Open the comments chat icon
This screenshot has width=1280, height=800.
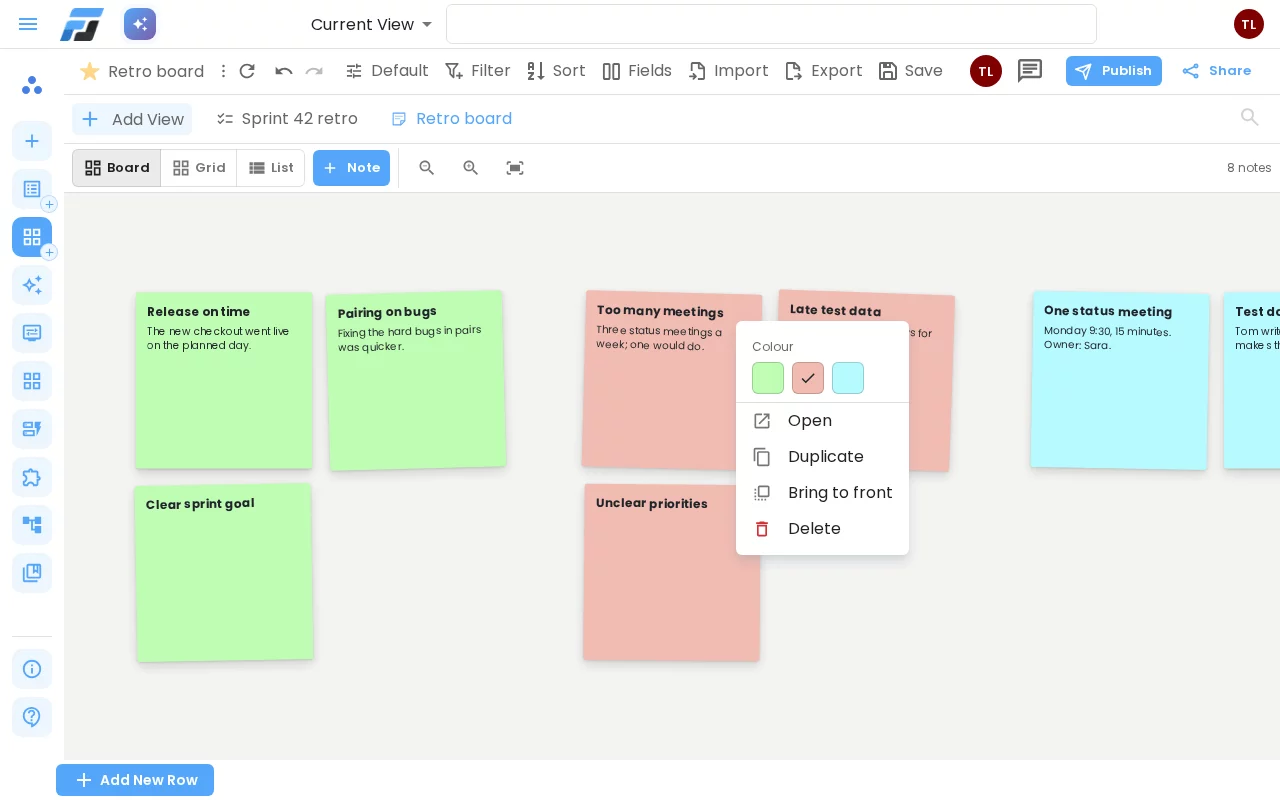[1030, 71]
